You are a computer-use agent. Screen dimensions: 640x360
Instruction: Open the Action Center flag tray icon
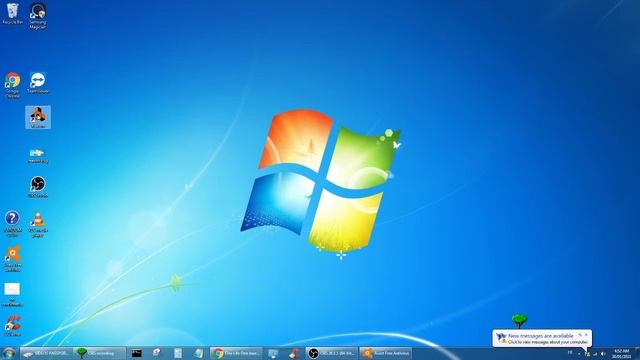(x=587, y=353)
